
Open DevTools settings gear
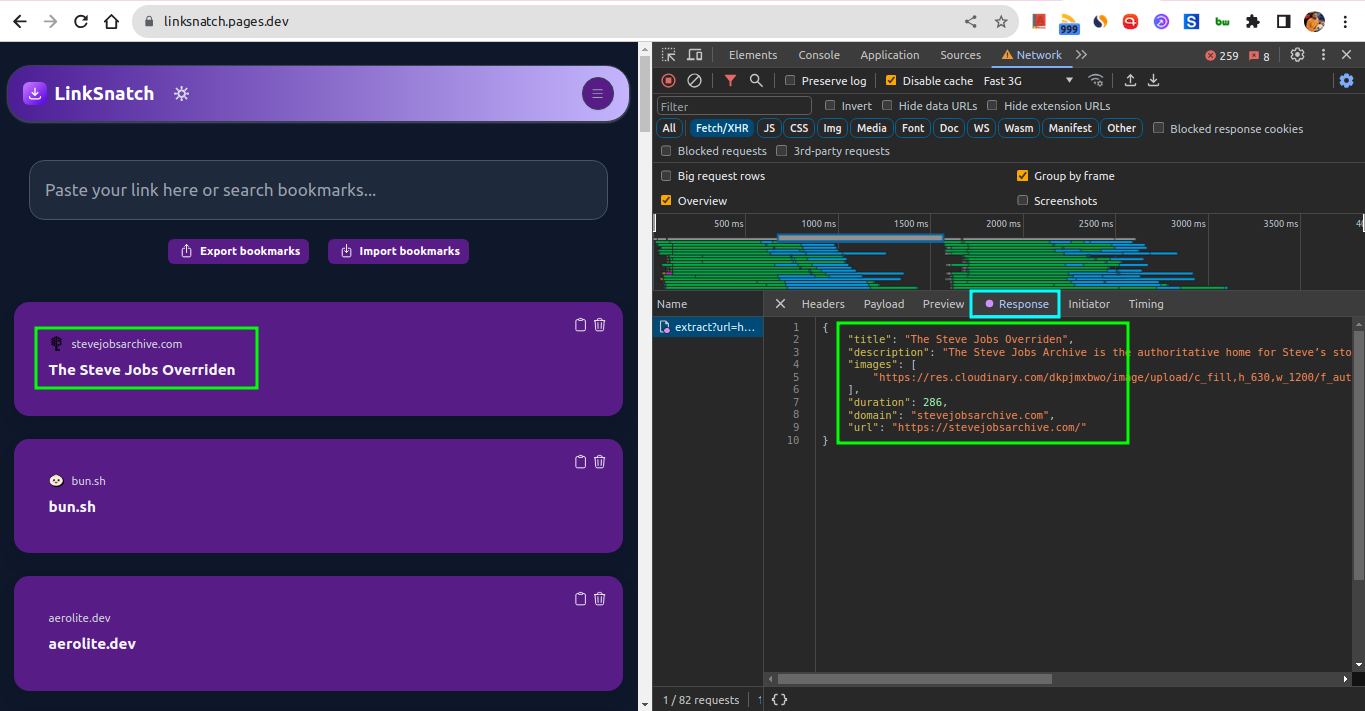[1297, 55]
